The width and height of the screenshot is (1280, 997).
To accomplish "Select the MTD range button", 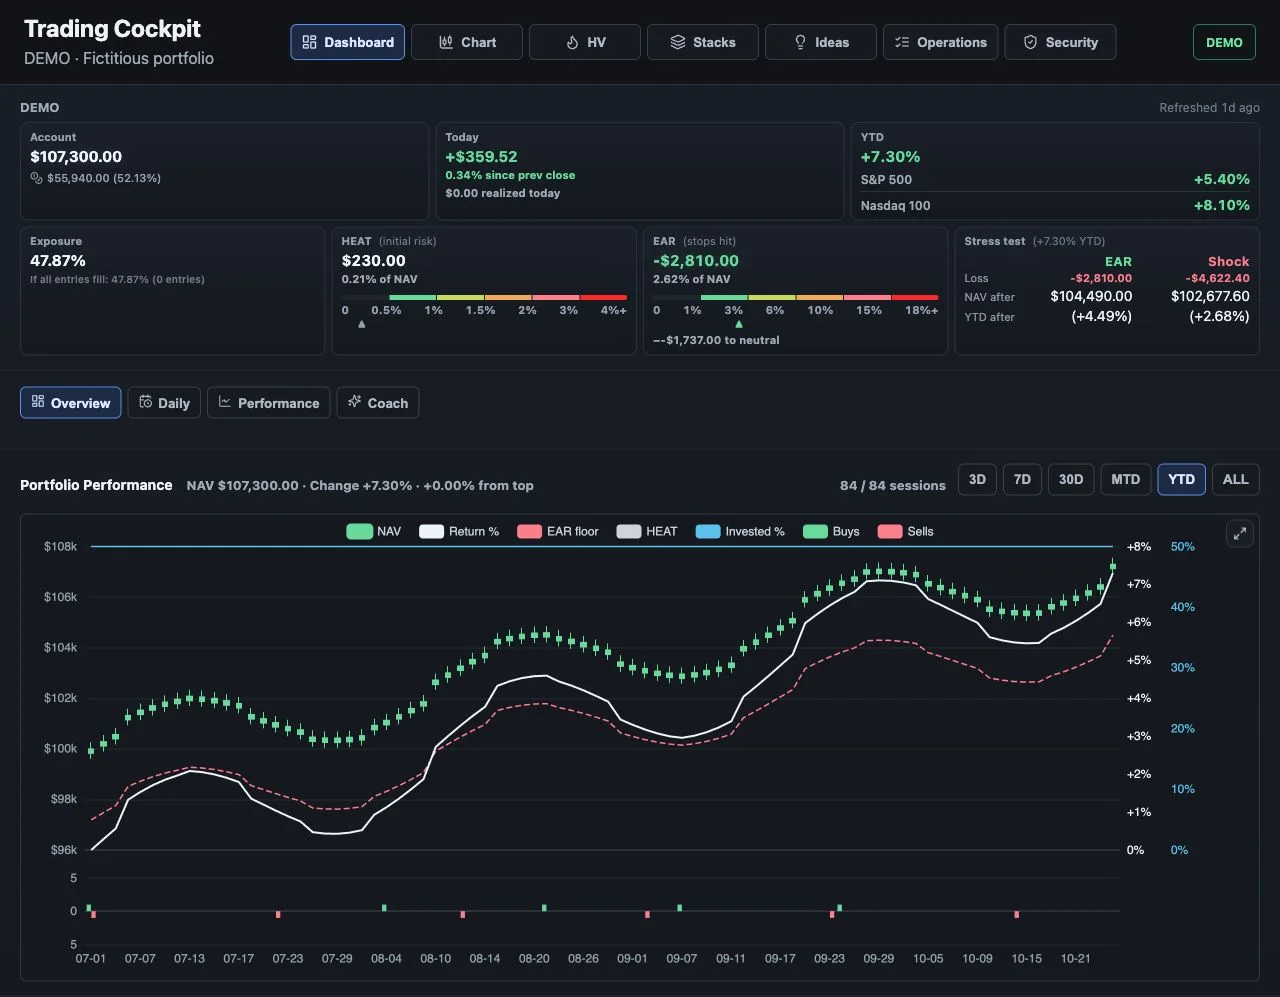I will 1125,479.
